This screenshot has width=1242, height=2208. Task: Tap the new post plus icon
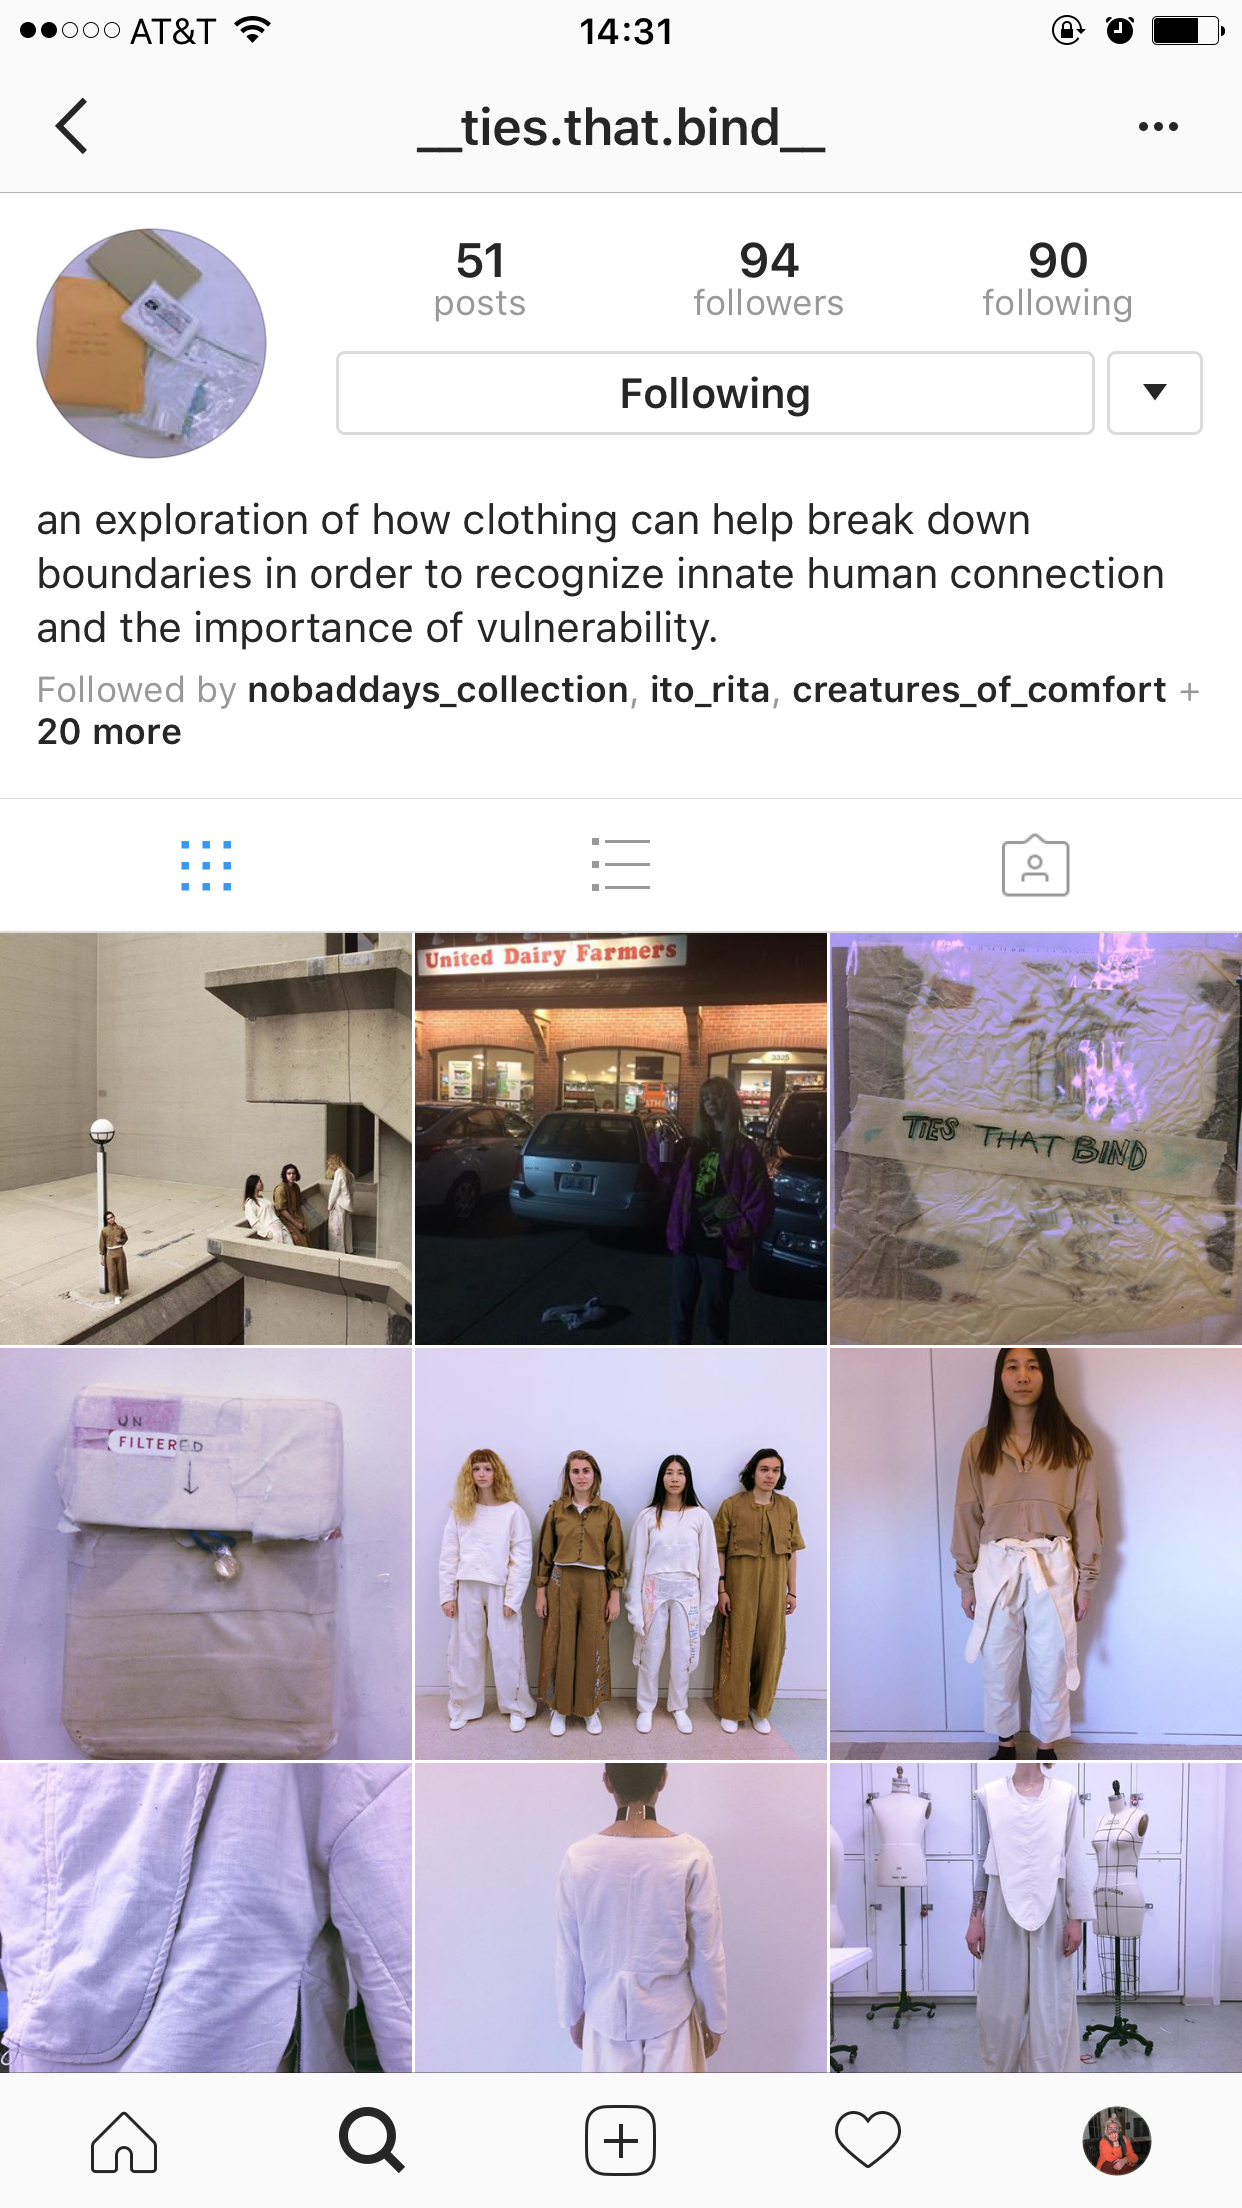pyautogui.click(x=620, y=2141)
